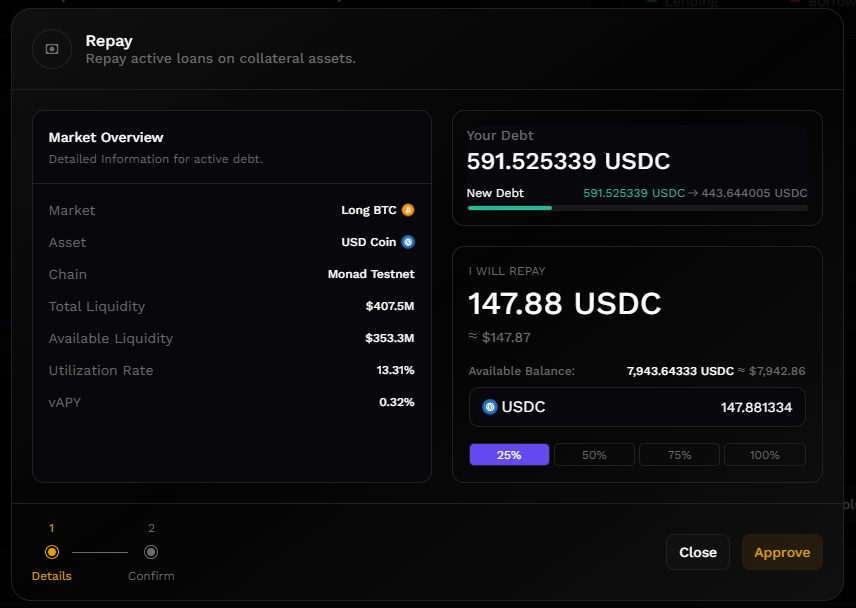Image resolution: width=856 pixels, height=608 pixels.
Task: Click the USDC token icon in input field
Action: pyautogui.click(x=490, y=407)
